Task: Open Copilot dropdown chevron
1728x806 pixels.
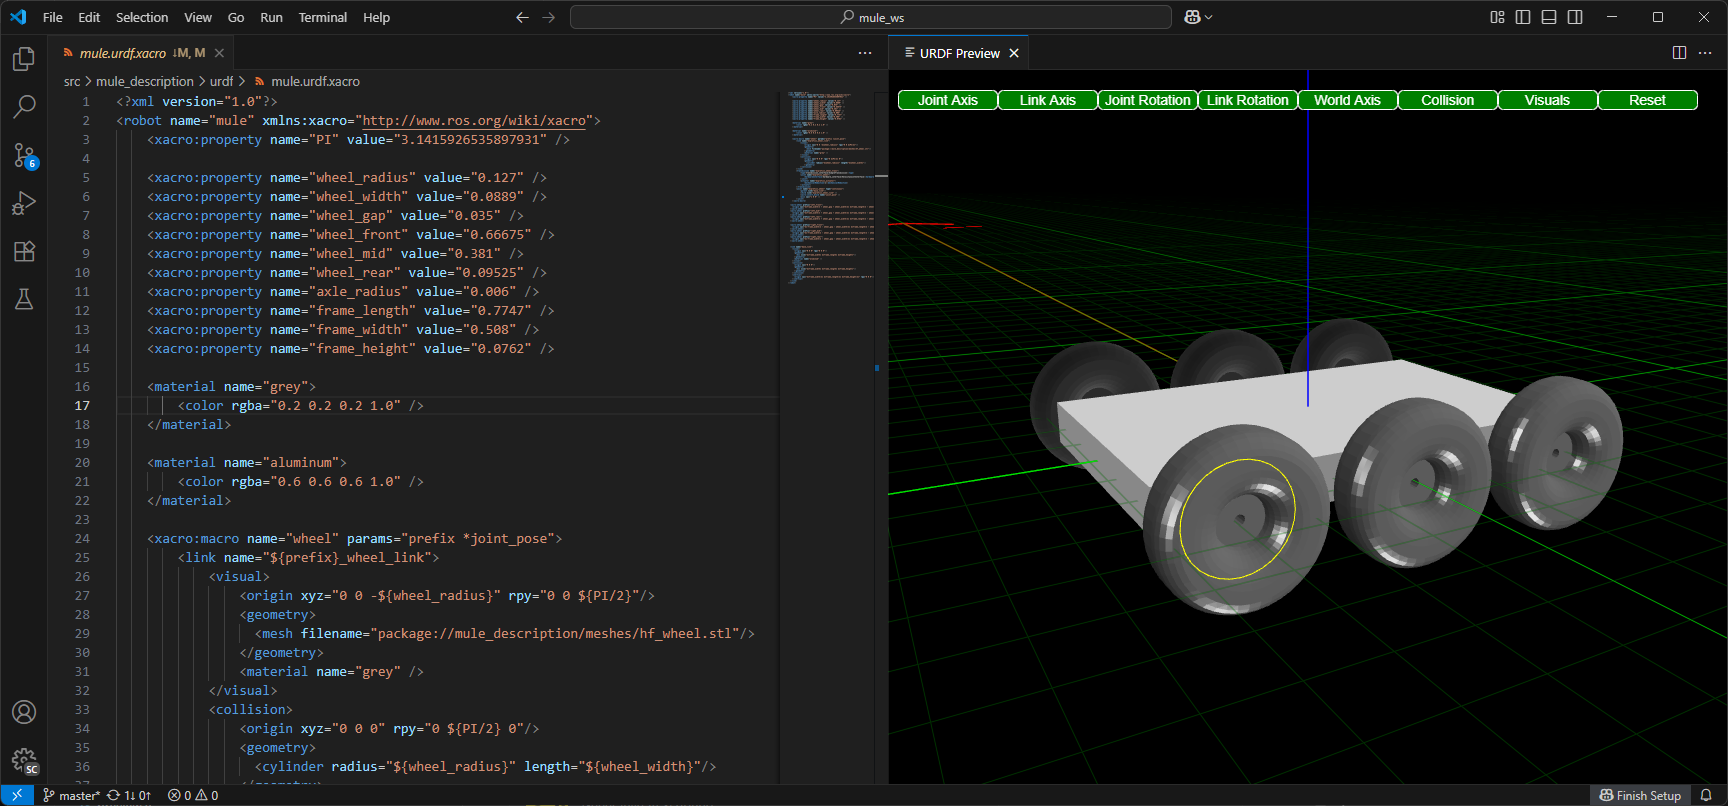Action: pos(1209,17)
